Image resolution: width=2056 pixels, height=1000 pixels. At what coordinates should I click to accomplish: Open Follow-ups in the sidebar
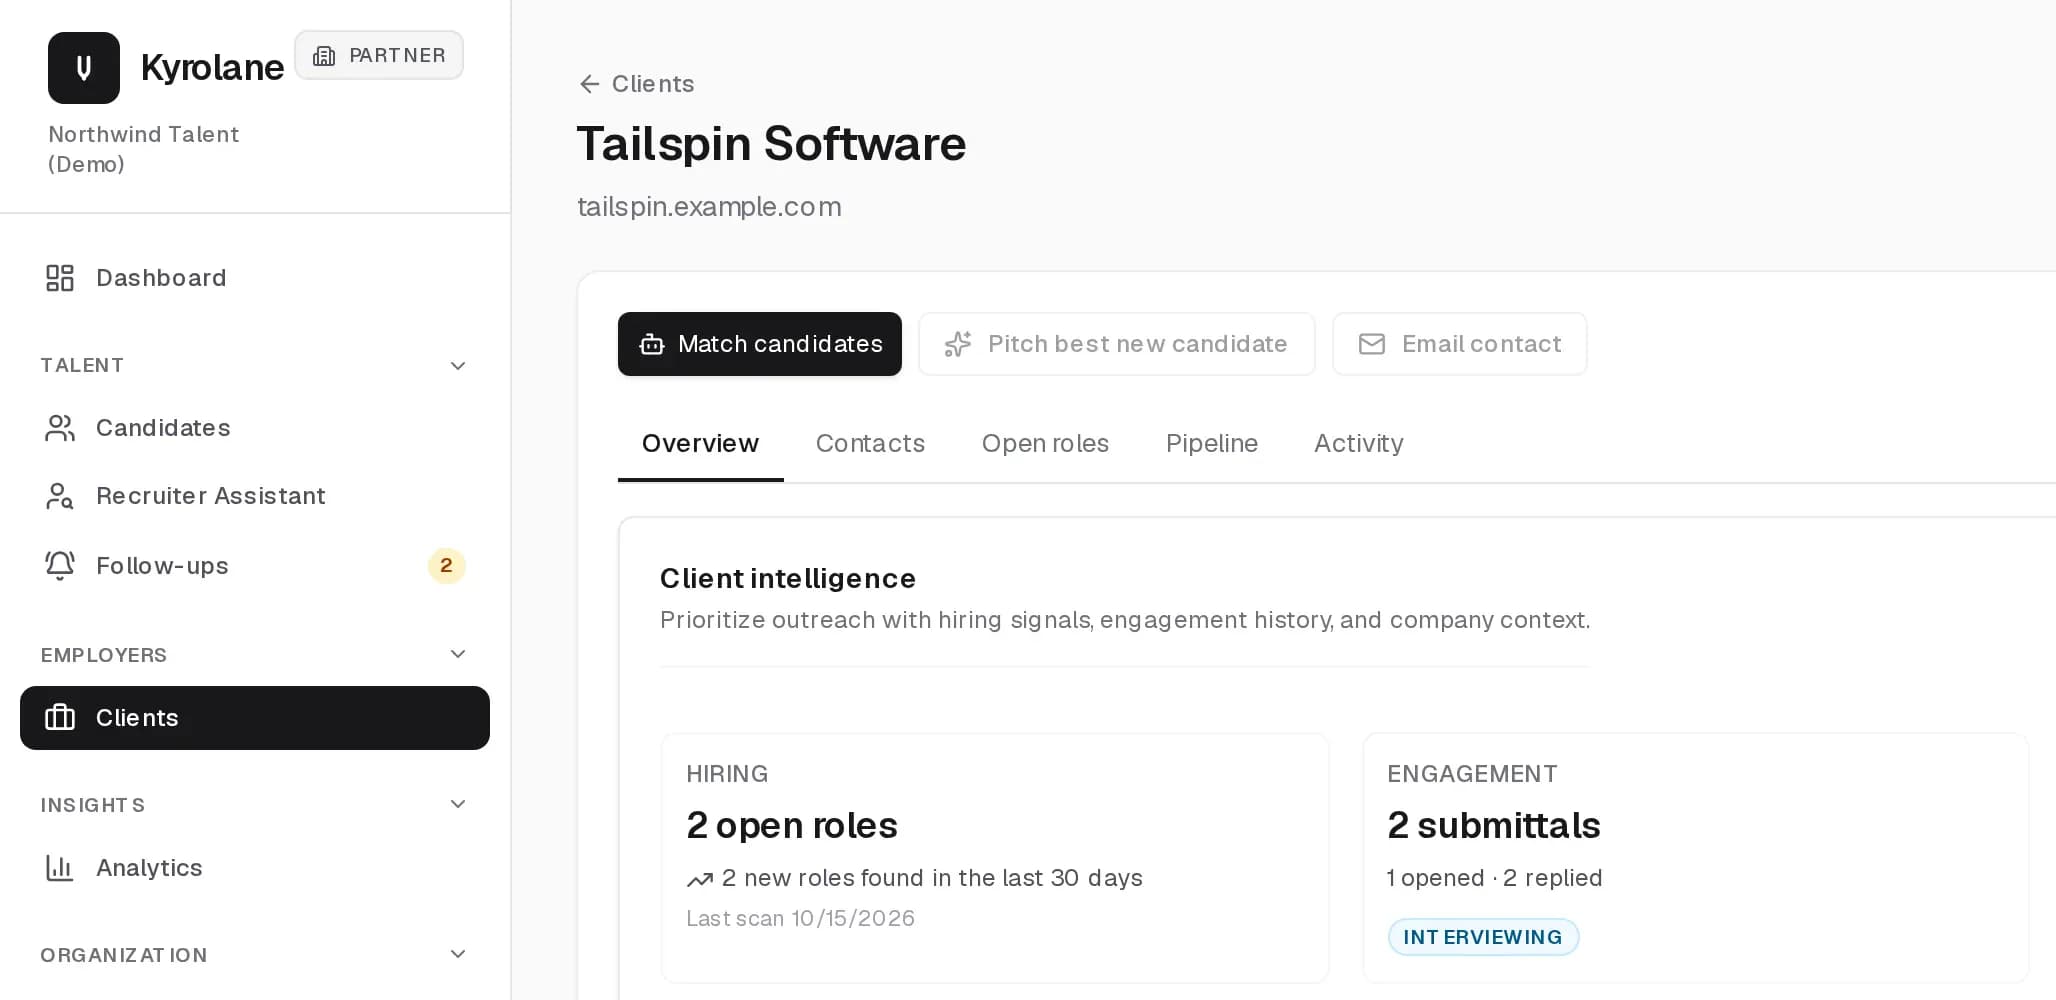tap(255, 566)
